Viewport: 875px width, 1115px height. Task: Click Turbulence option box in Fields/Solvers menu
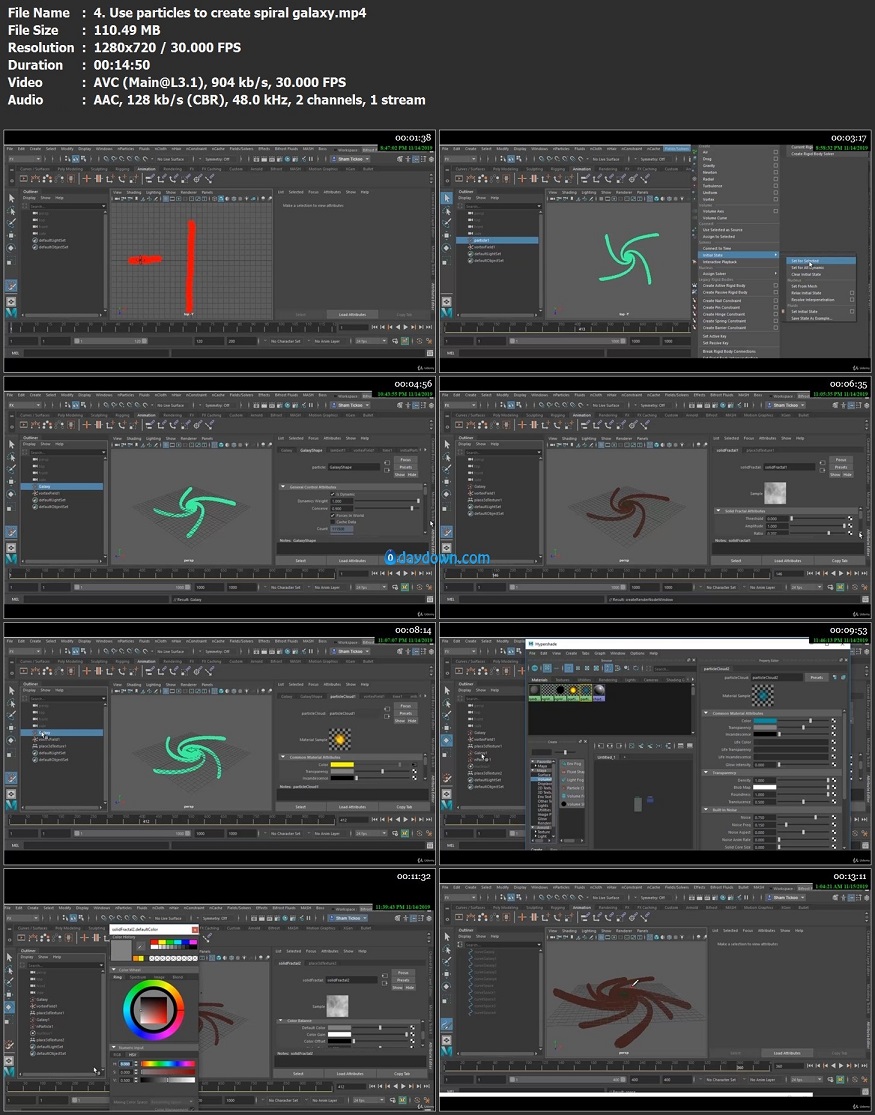pyautogui.click(x=775, y=186)
